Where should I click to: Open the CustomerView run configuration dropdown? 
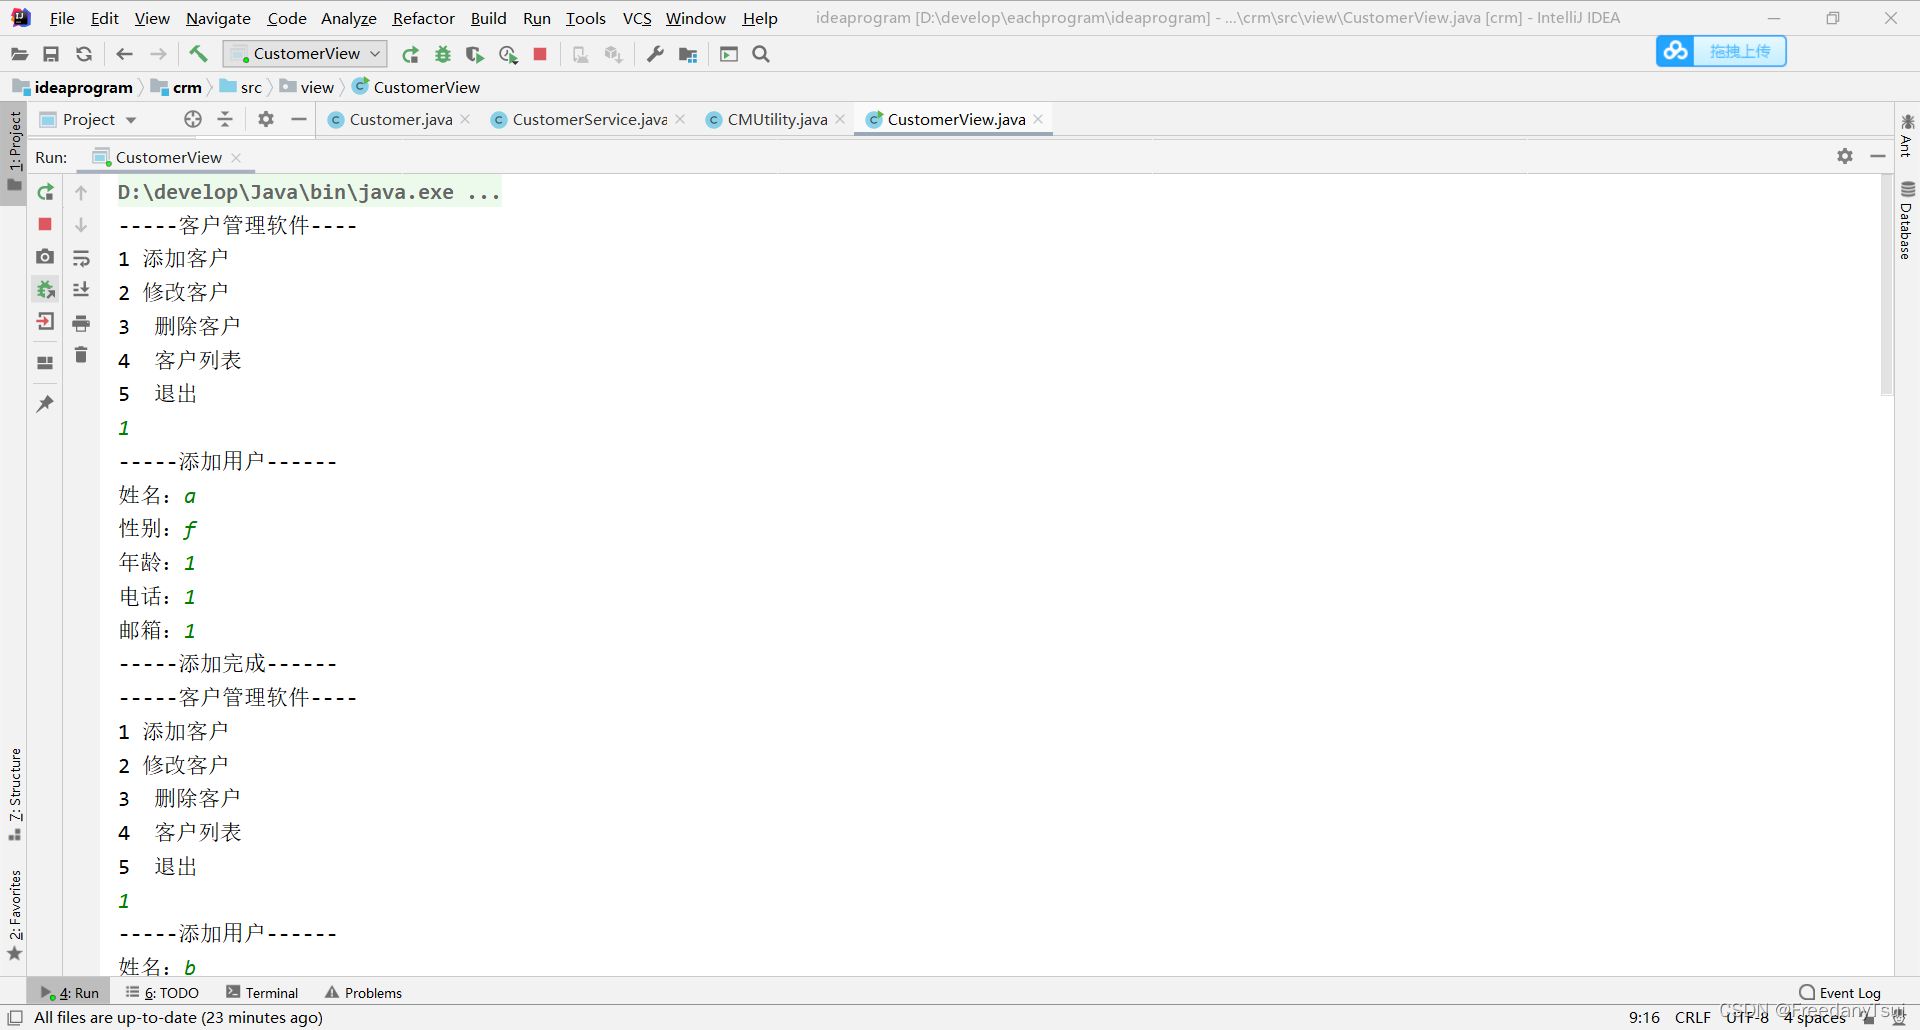(x=305, y=54)
